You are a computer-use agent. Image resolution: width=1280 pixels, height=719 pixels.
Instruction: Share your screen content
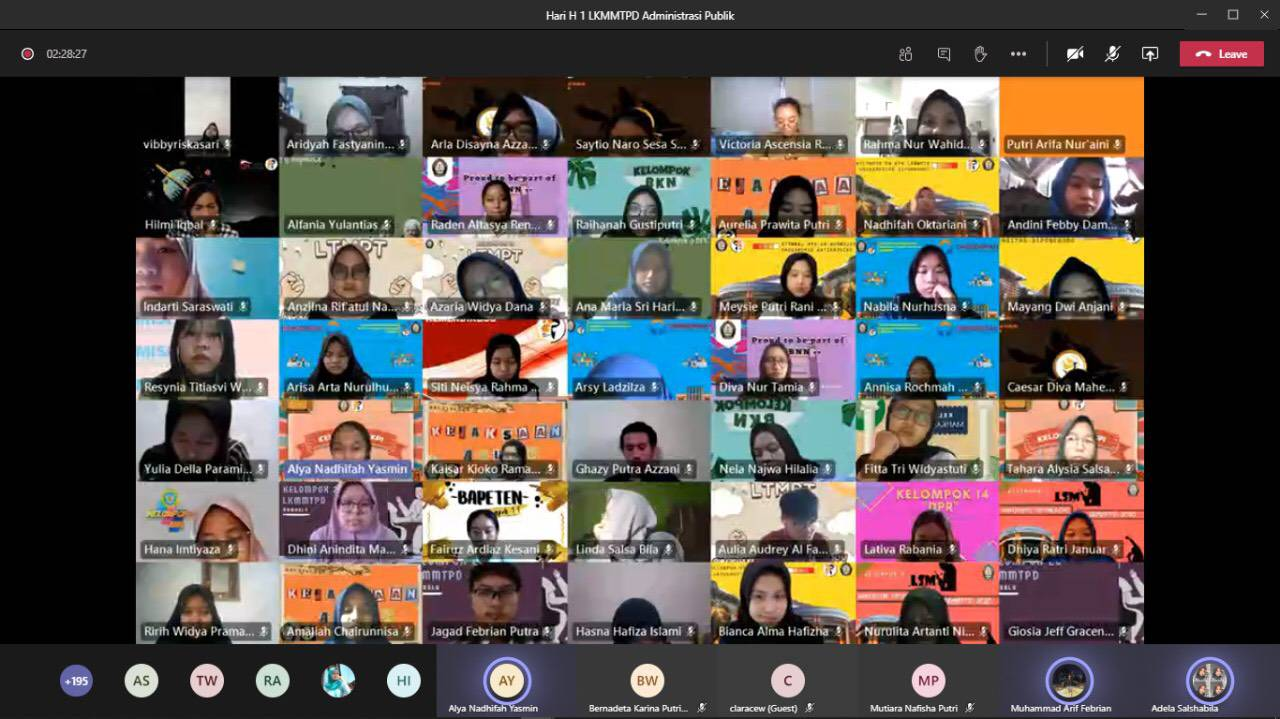(x=1150, y=54)
